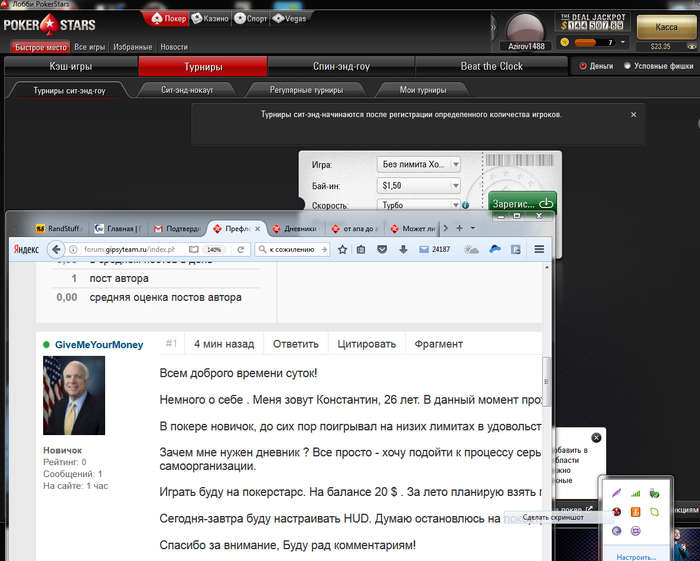
Task: Open the Регулярные турниры sub-tab
Action: point(306,90)
